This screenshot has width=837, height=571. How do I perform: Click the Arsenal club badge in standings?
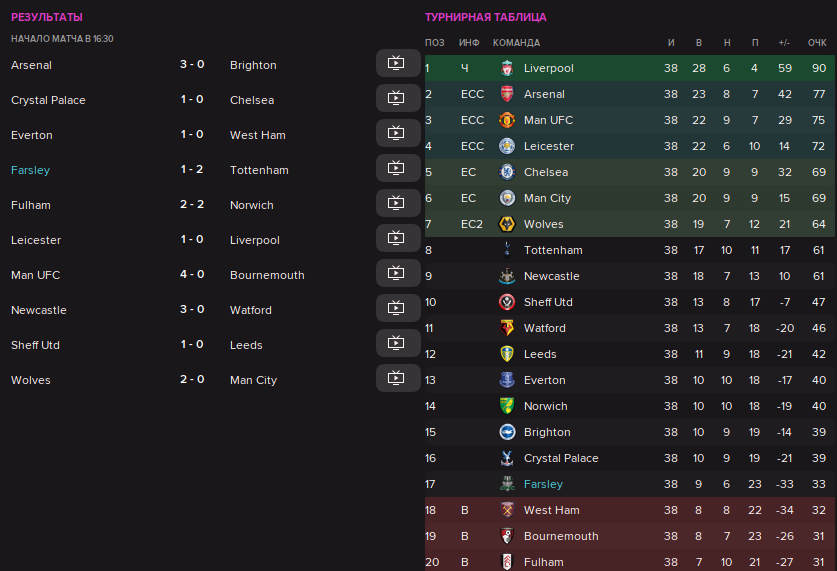coord(507,94)
